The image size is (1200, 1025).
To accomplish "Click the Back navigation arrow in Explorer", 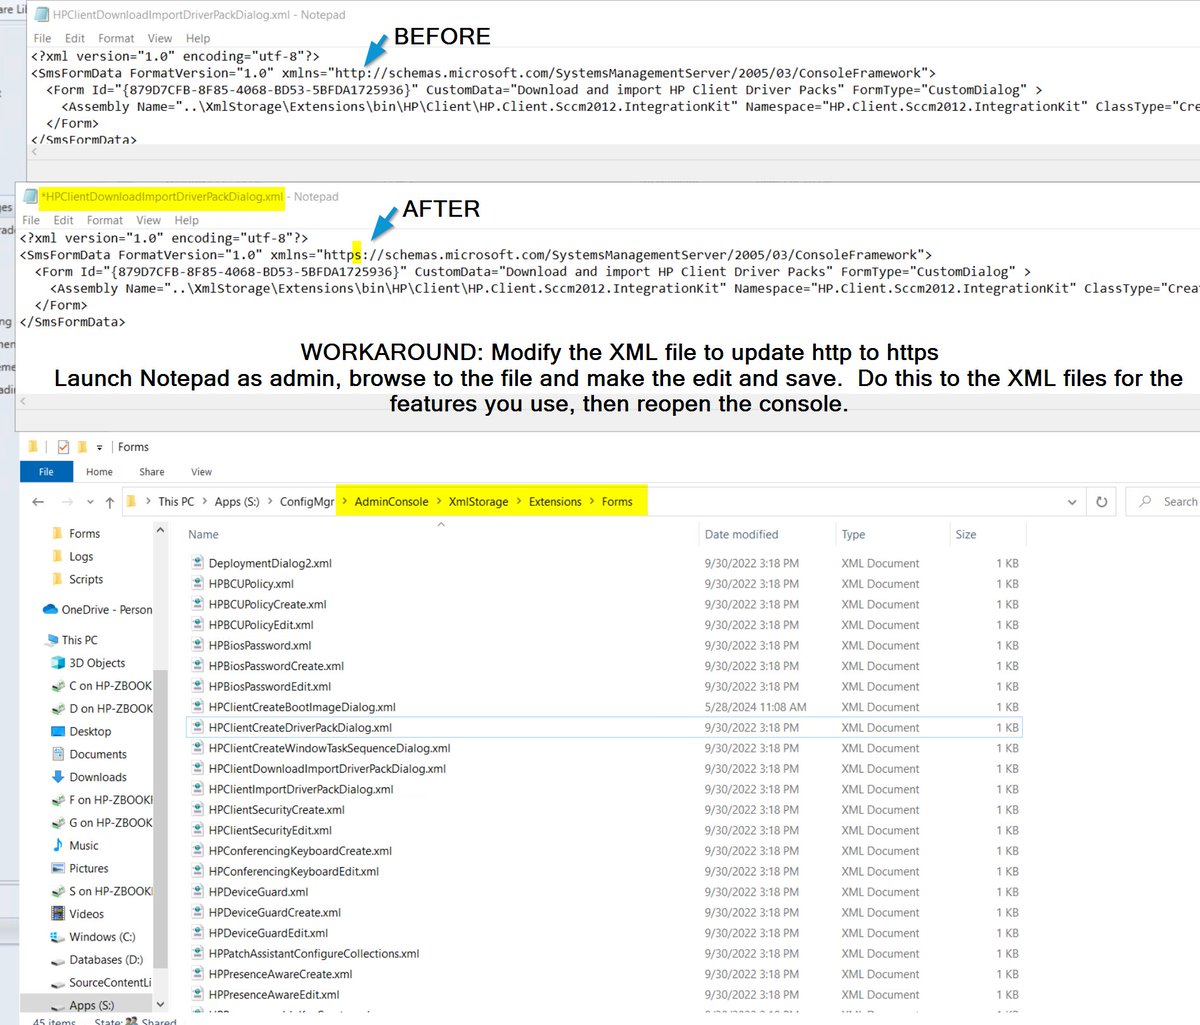I will click(38, 502).
